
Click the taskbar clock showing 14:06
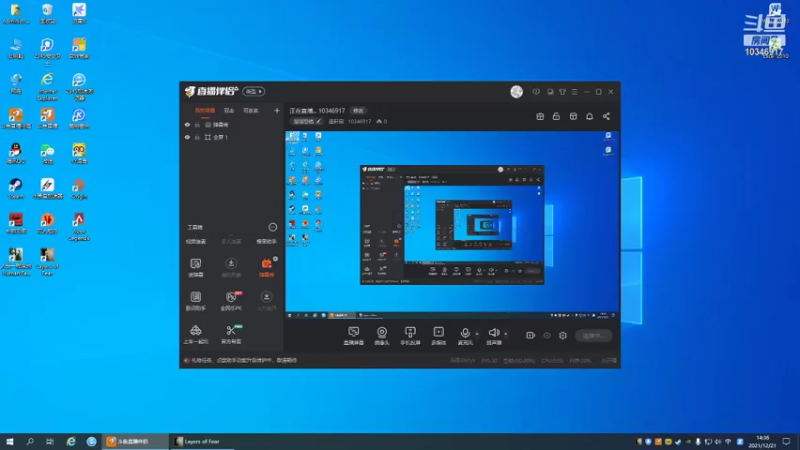click(762, 441)
